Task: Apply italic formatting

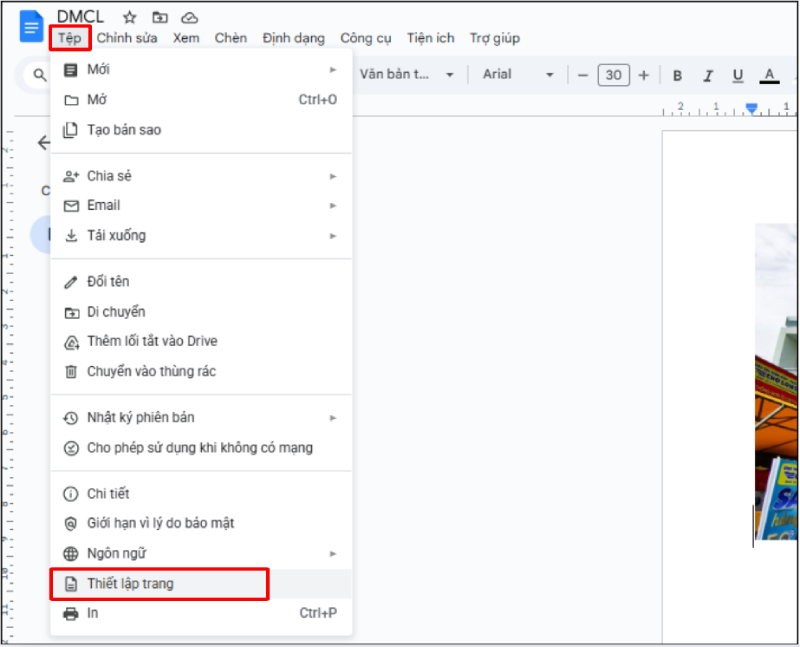Action: [x=708, y=75]
